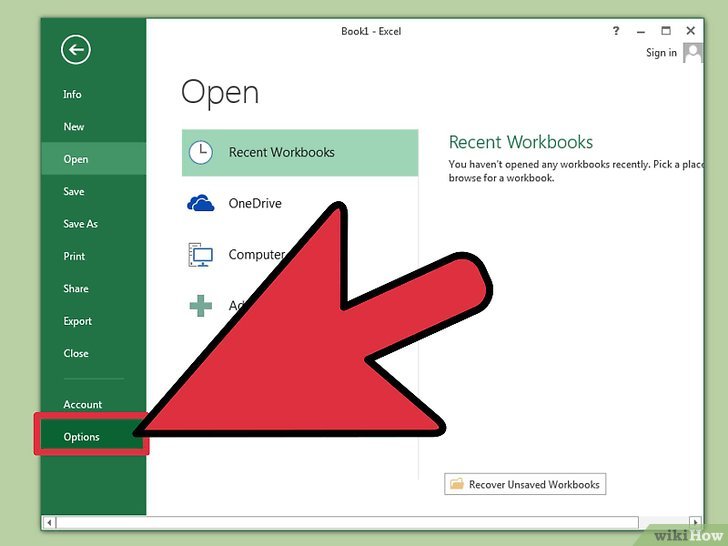Click the clock icon for Recent Workbooks
The image size is (728, 546).
201,152
